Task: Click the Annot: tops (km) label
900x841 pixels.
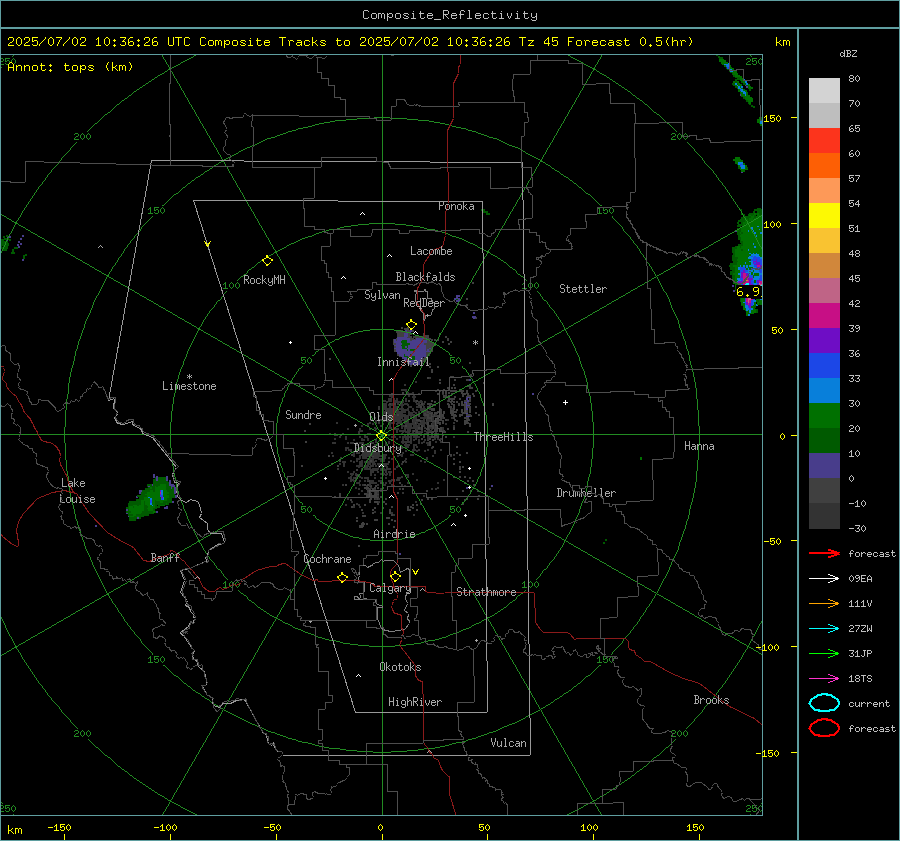Action: click(70, 67)
